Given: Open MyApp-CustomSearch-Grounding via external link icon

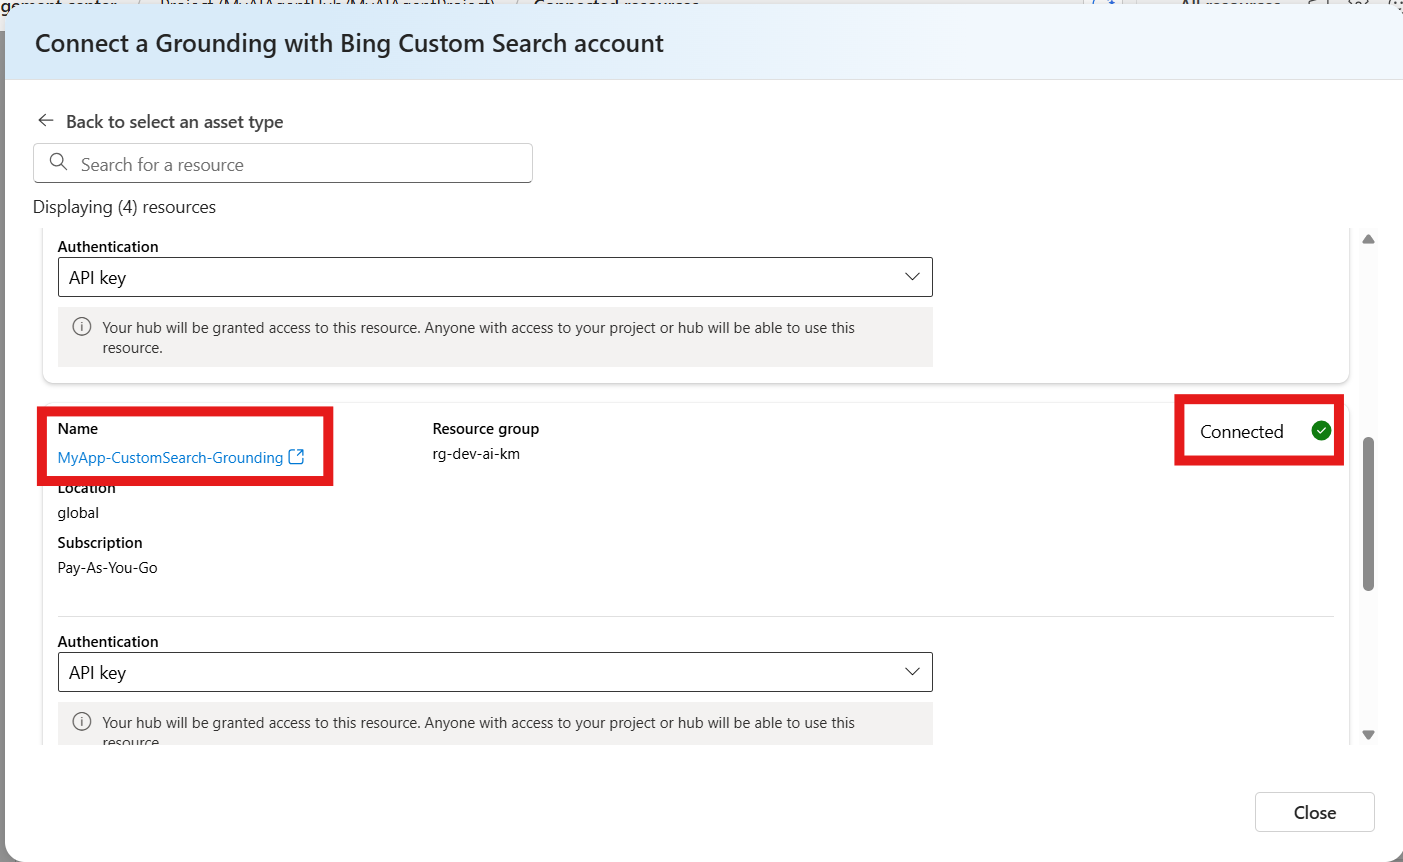Looking at the screenshot, I should coord(296,456).
